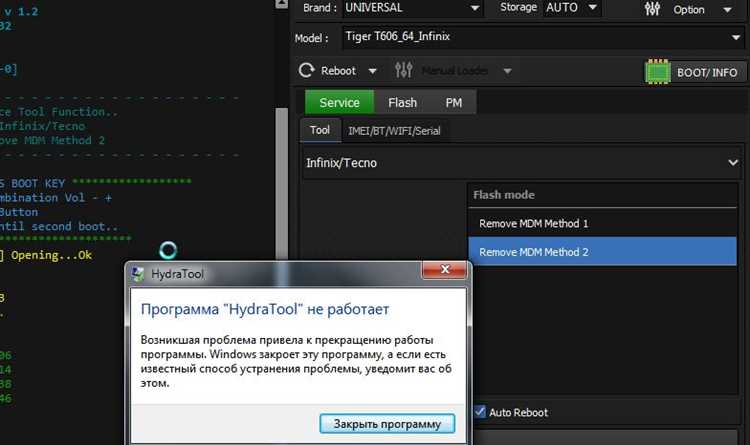Switch to the Service tab

point(340,102)
